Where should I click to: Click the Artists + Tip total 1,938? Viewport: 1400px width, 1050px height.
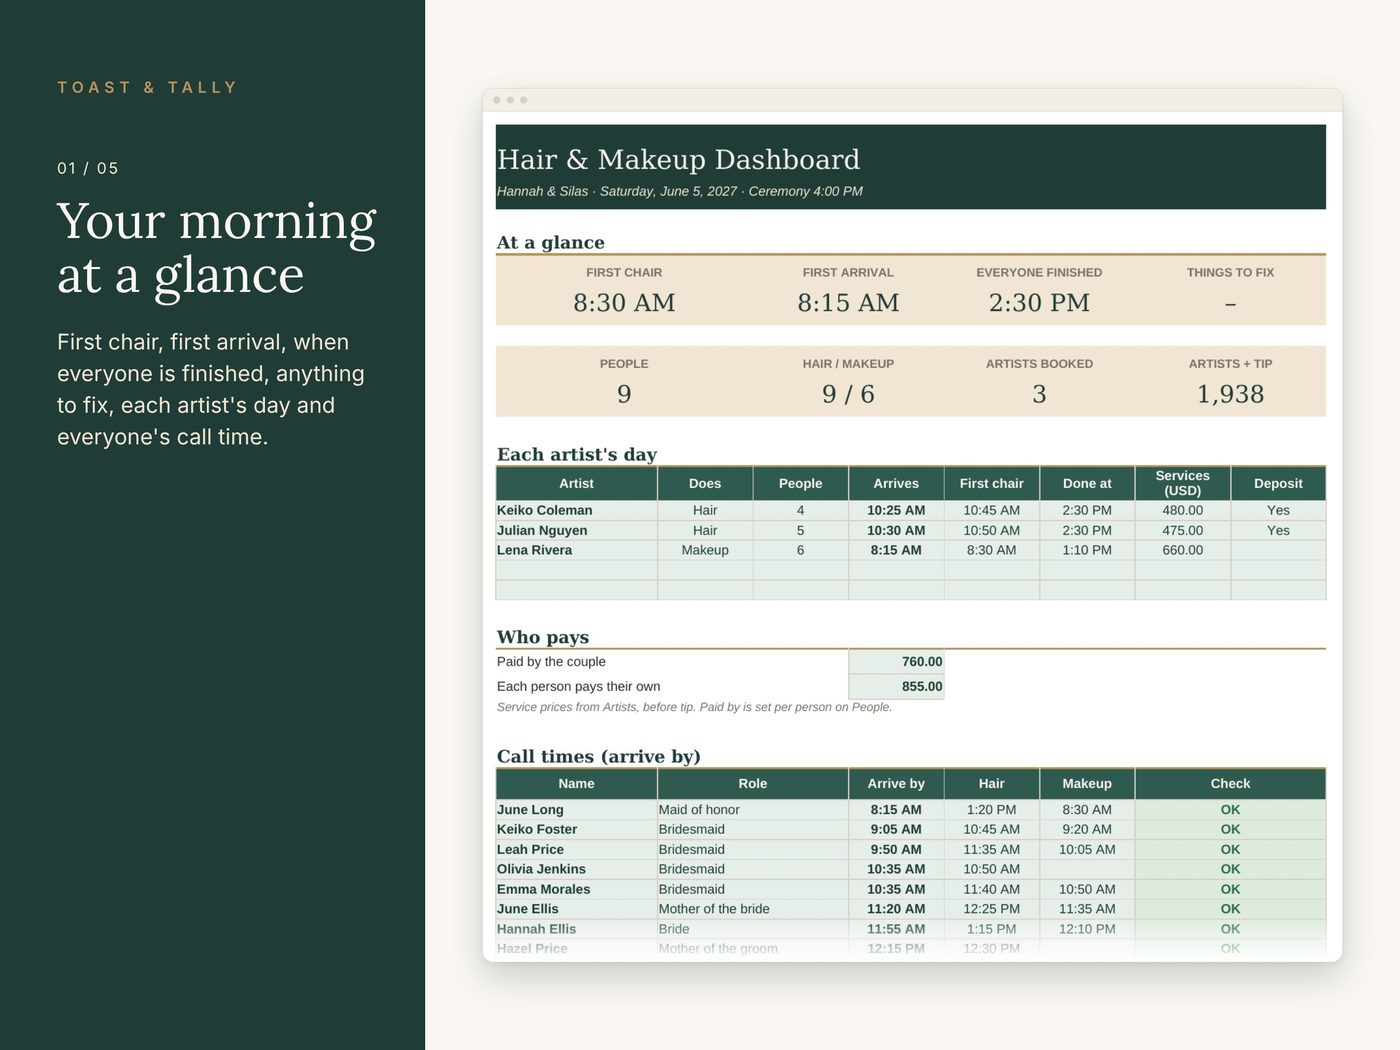pyautogui.click(x=1230, y=394)
